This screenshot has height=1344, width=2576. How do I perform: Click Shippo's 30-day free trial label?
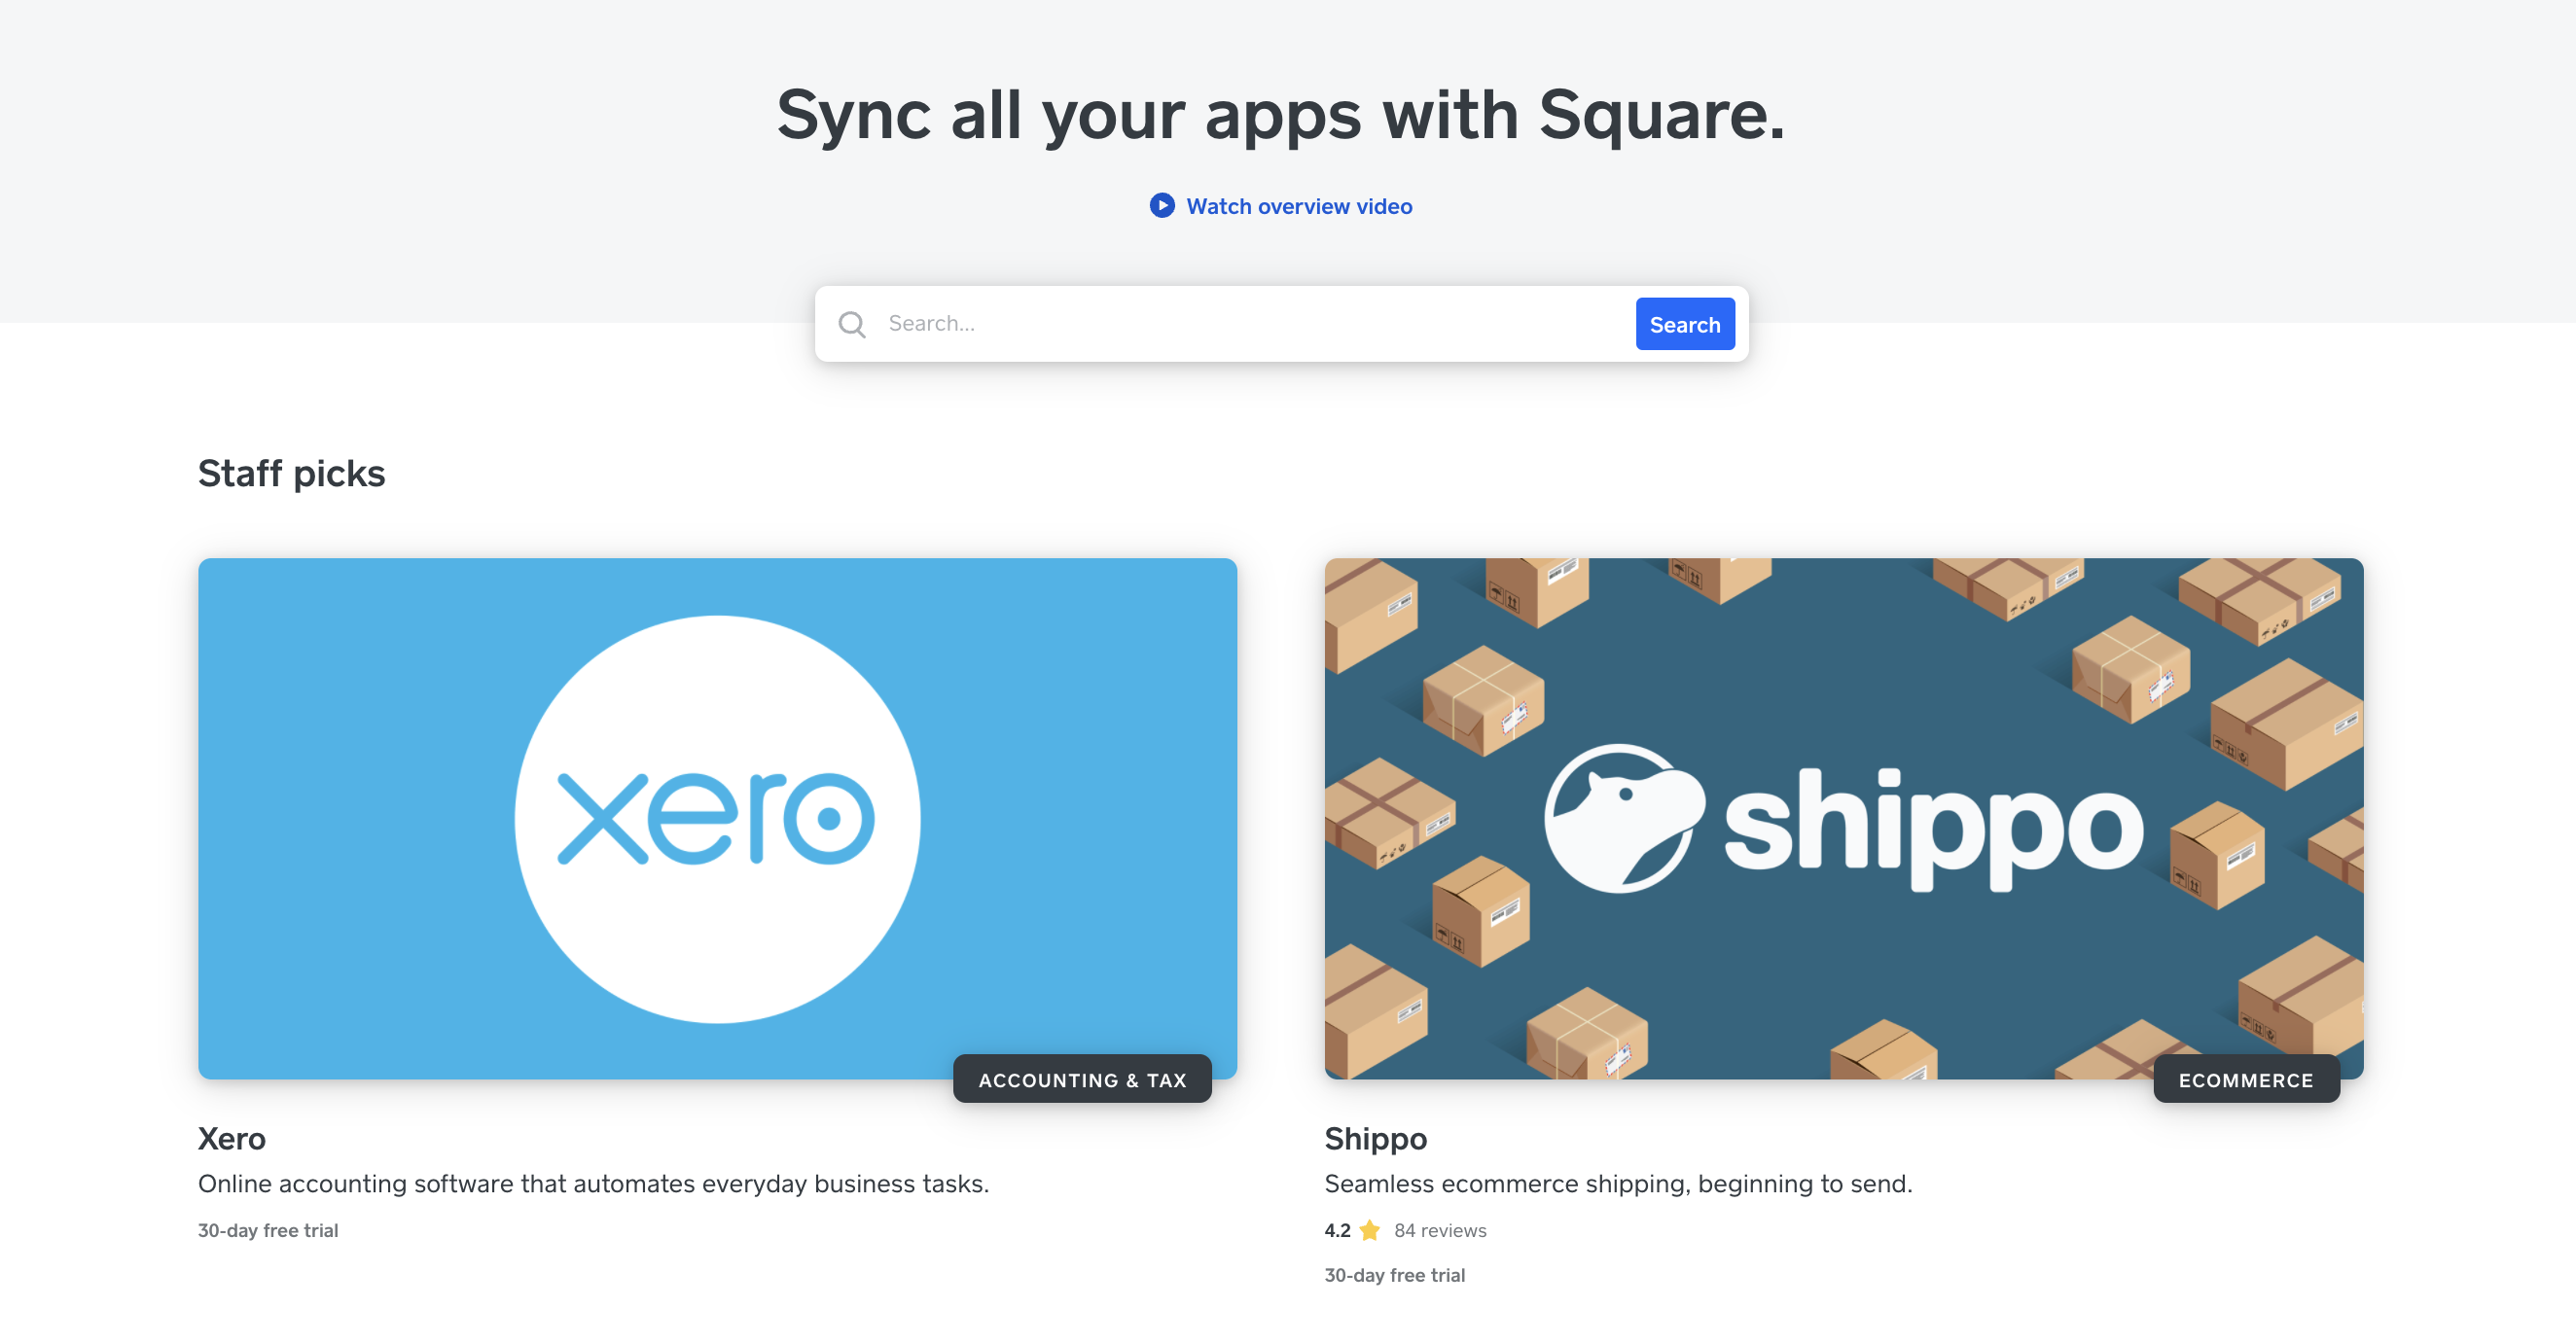(1394, 1275)
